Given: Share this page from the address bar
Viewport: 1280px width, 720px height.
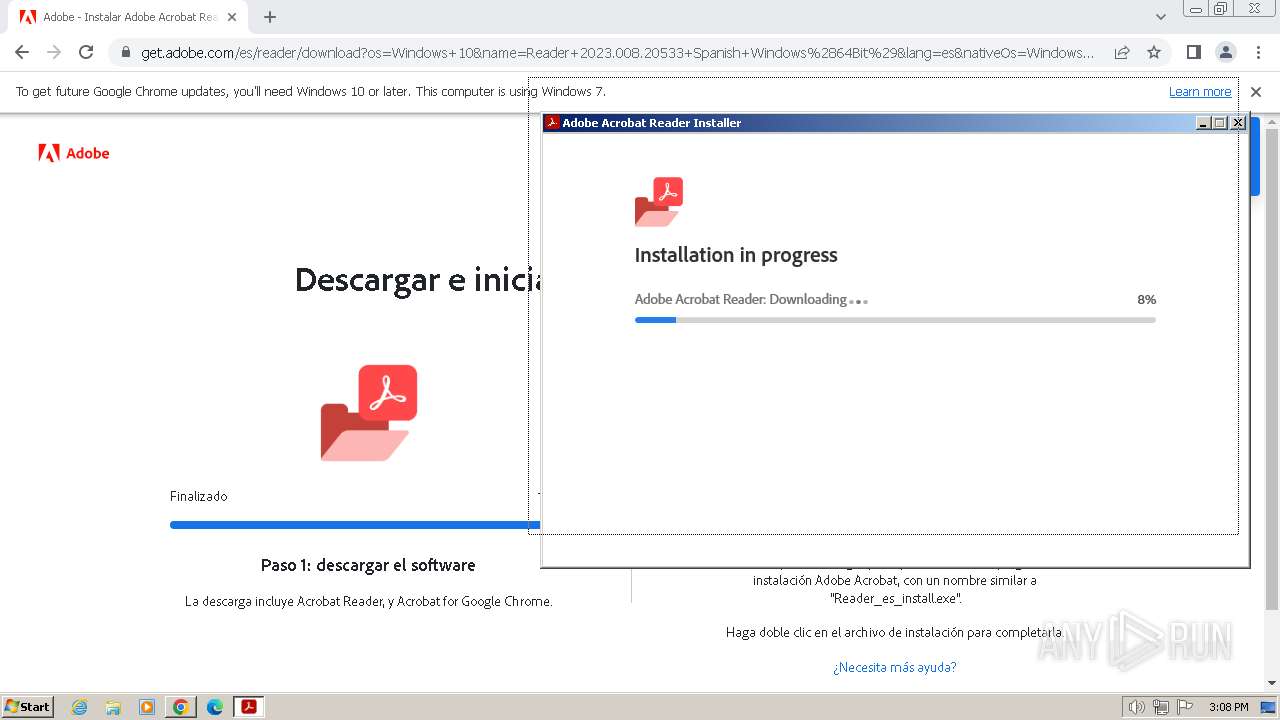Looking at the screenshot, I should (1122, 52).
